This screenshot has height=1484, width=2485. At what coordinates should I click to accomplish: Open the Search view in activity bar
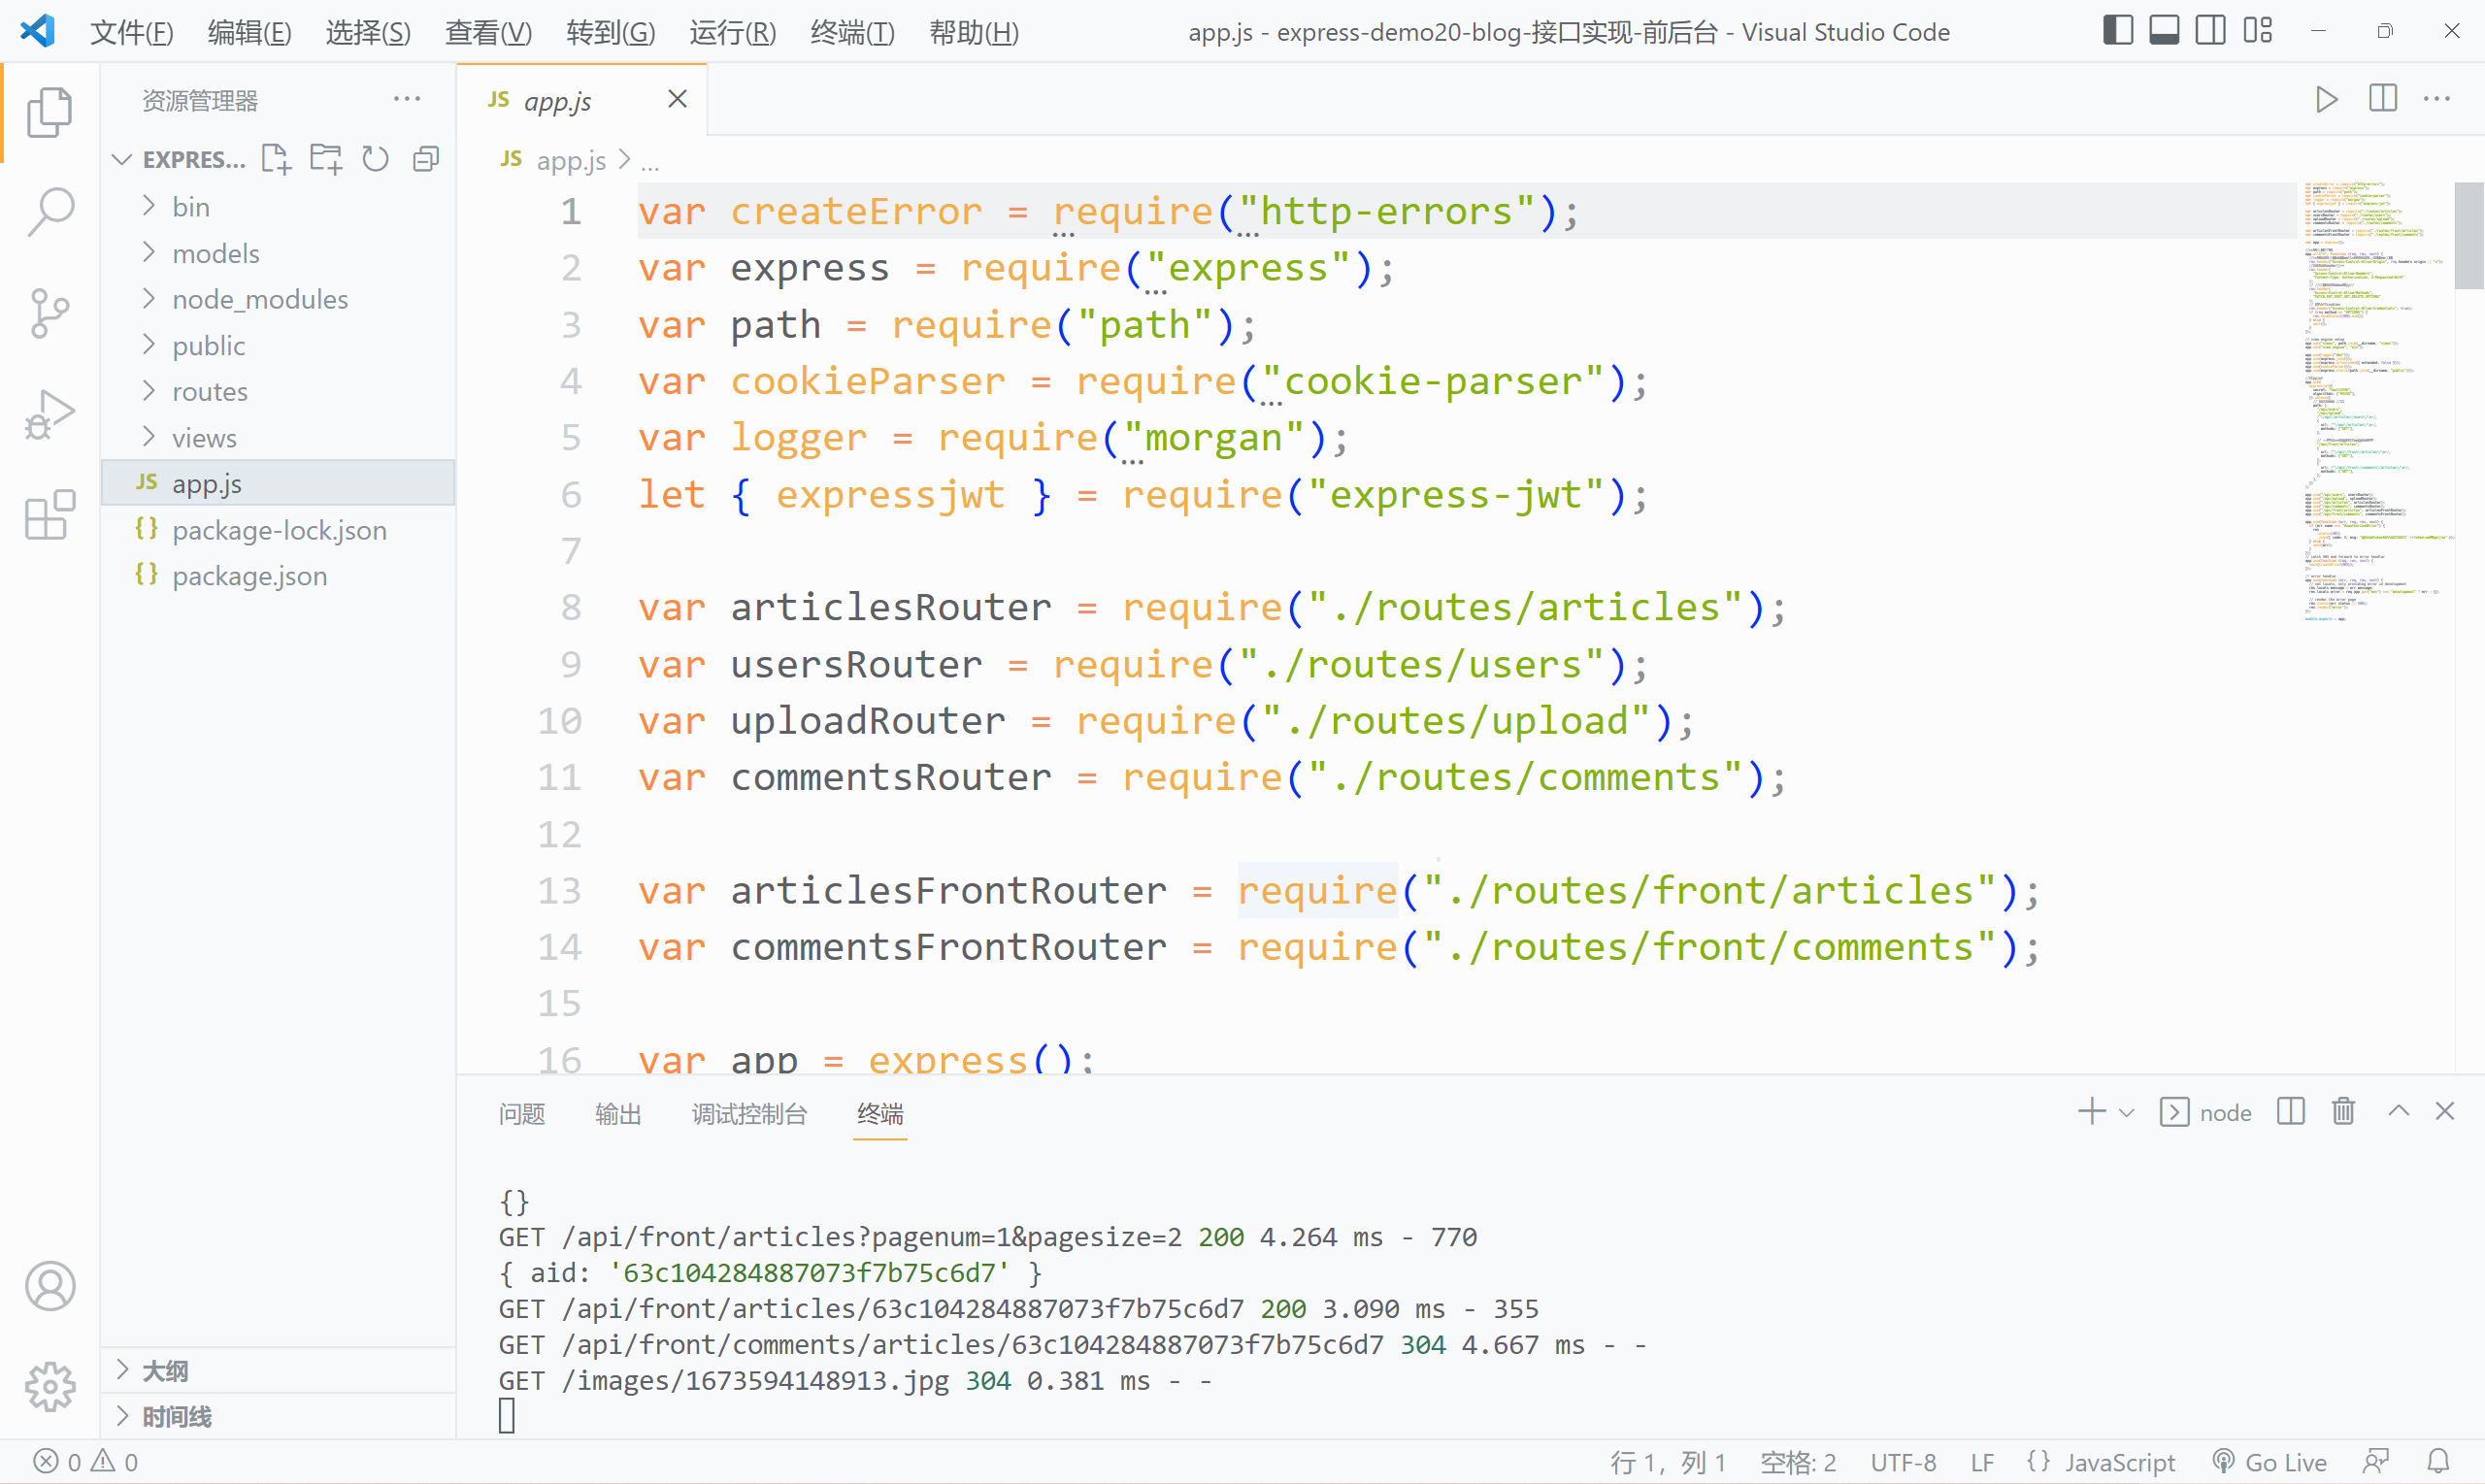(x=50, y=211)
